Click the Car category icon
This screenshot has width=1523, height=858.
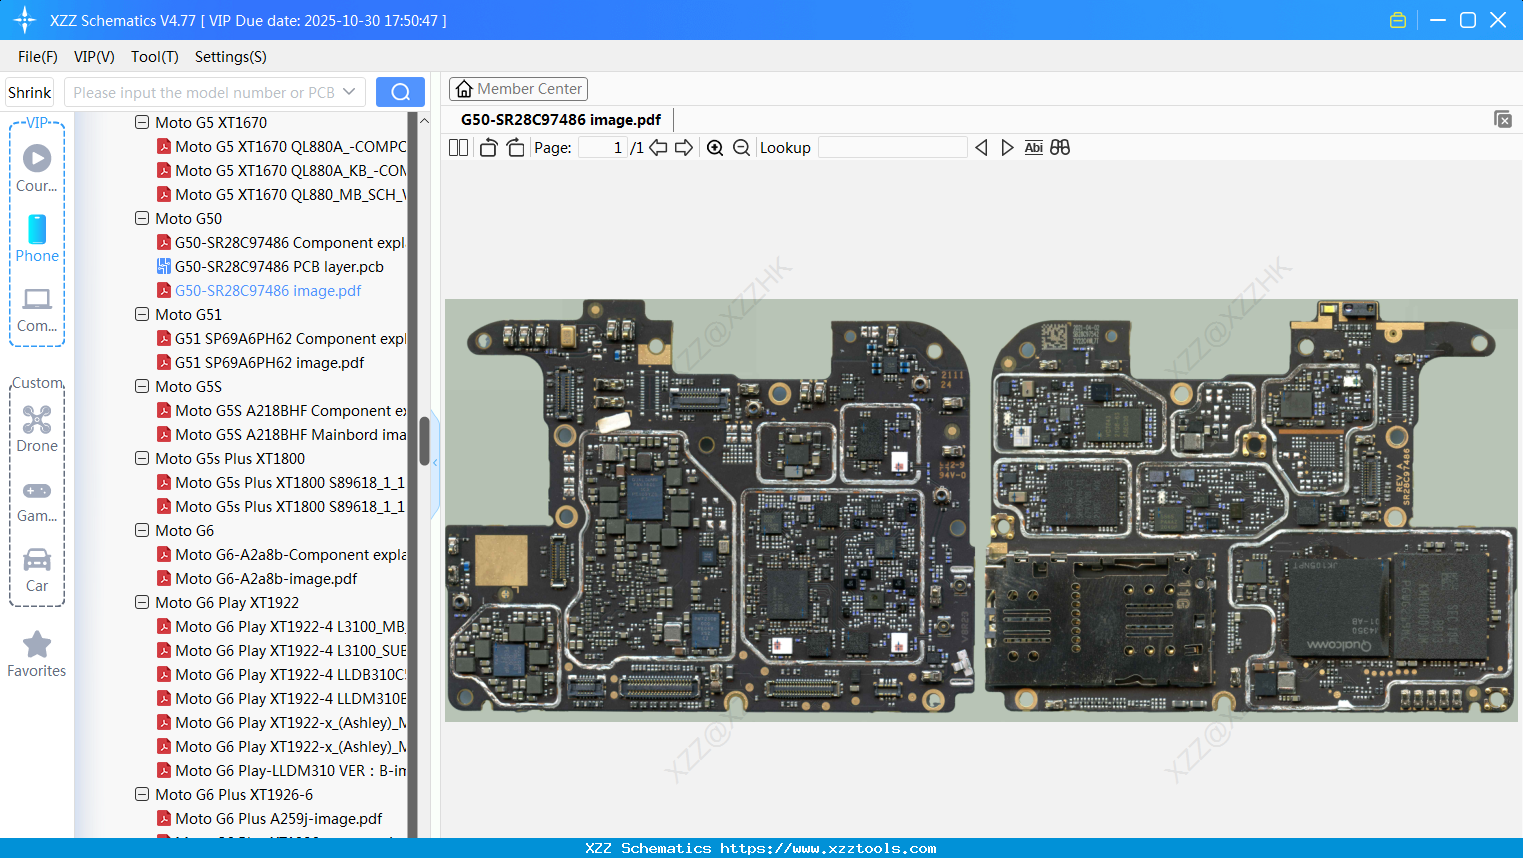click(x=37, y=561)
